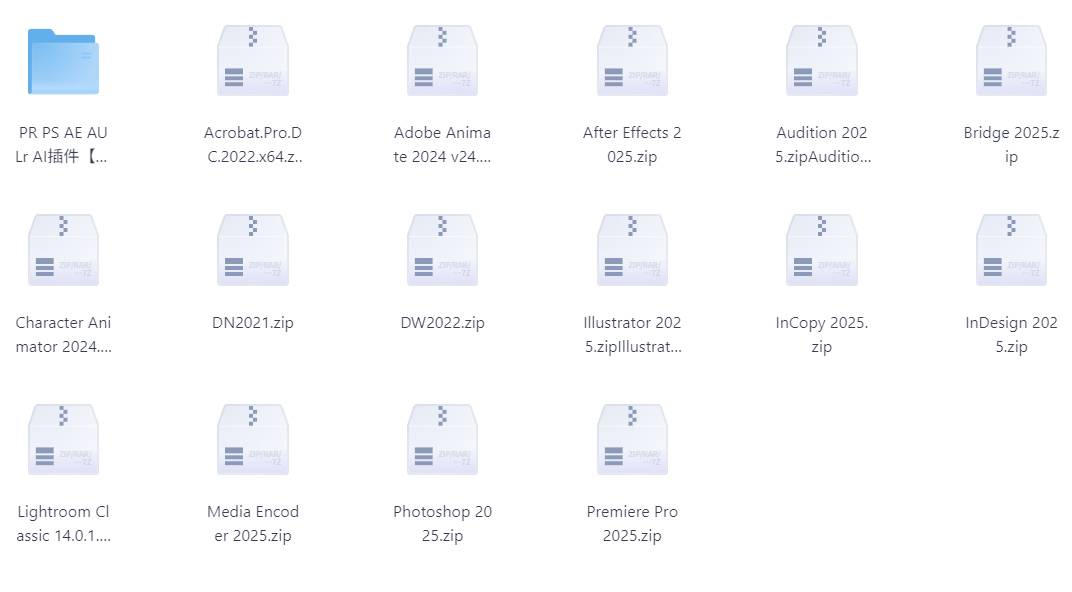Select the Acrobat.Pro.DC.2022 zip archive icon

(253, 61)
